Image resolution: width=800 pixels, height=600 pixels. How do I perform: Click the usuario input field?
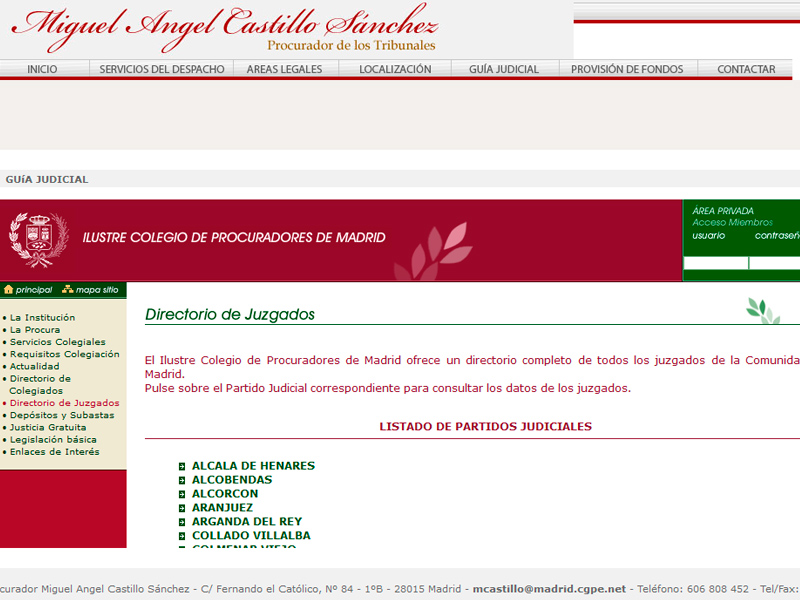[x=715, y=263]
